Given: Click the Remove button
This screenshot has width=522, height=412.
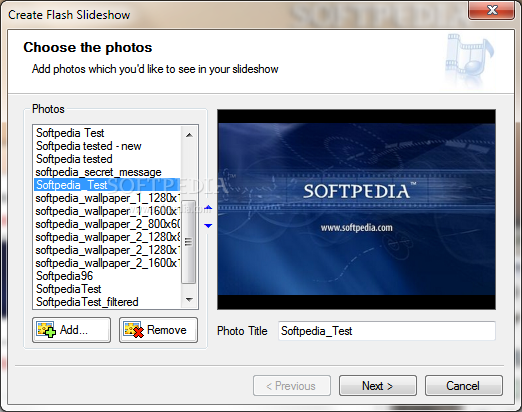Looking at the screenshot, I should point(158,330).
